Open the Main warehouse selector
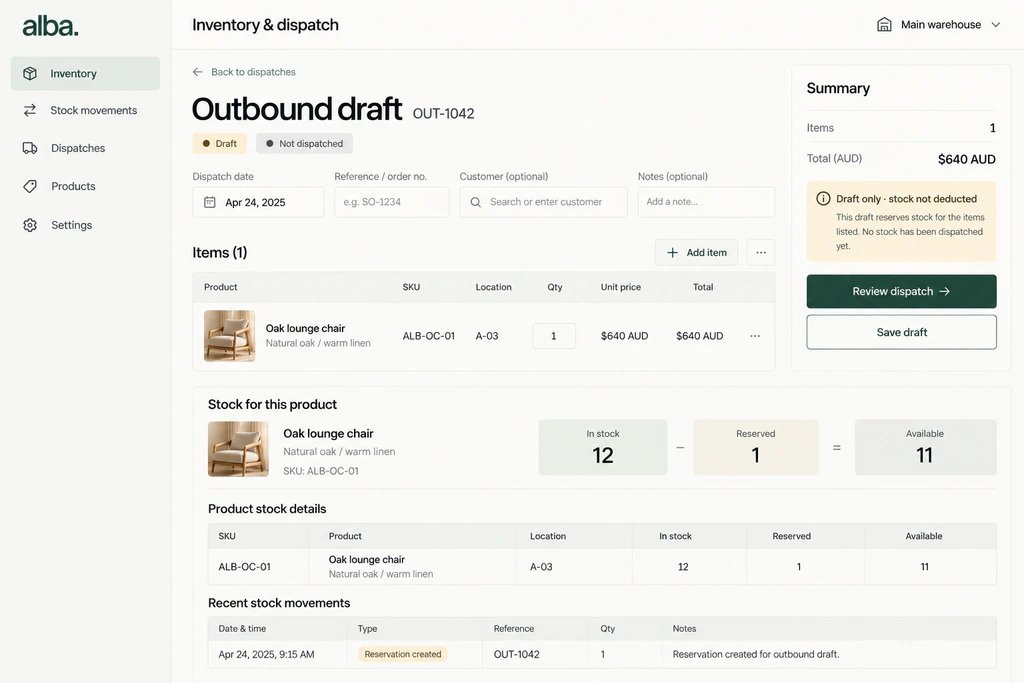Image resolution: width=1024 pixels, height=683 pixels. [x=938, y=25]
